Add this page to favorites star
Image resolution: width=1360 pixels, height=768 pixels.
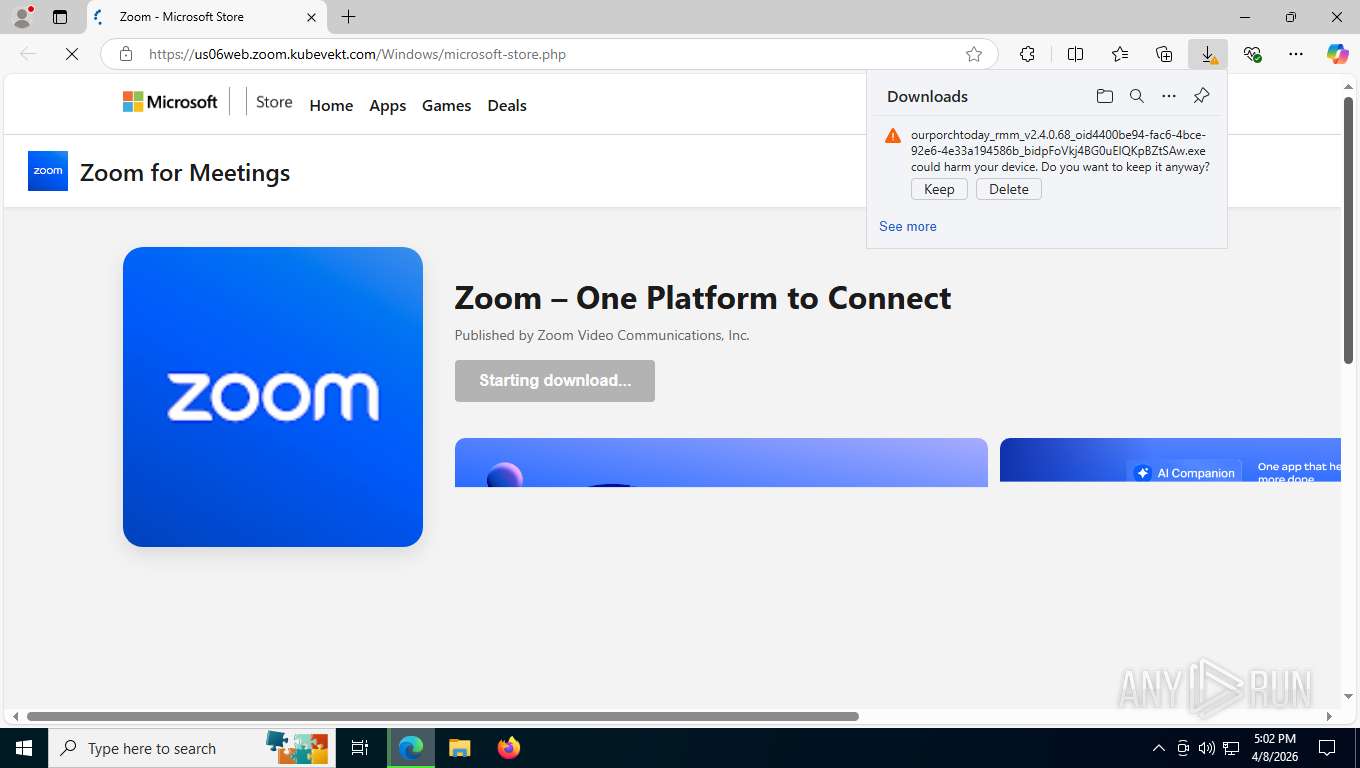point(974,54)
